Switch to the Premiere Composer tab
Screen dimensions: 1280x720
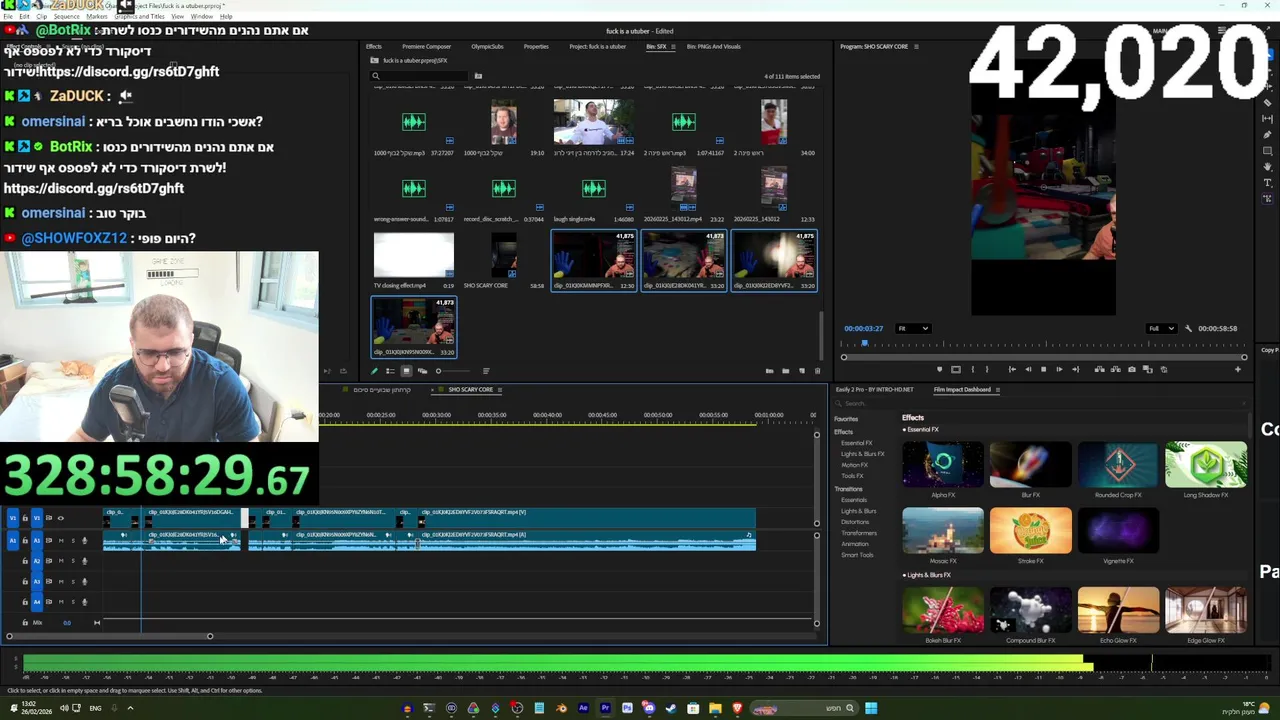(x=426, y=46)
